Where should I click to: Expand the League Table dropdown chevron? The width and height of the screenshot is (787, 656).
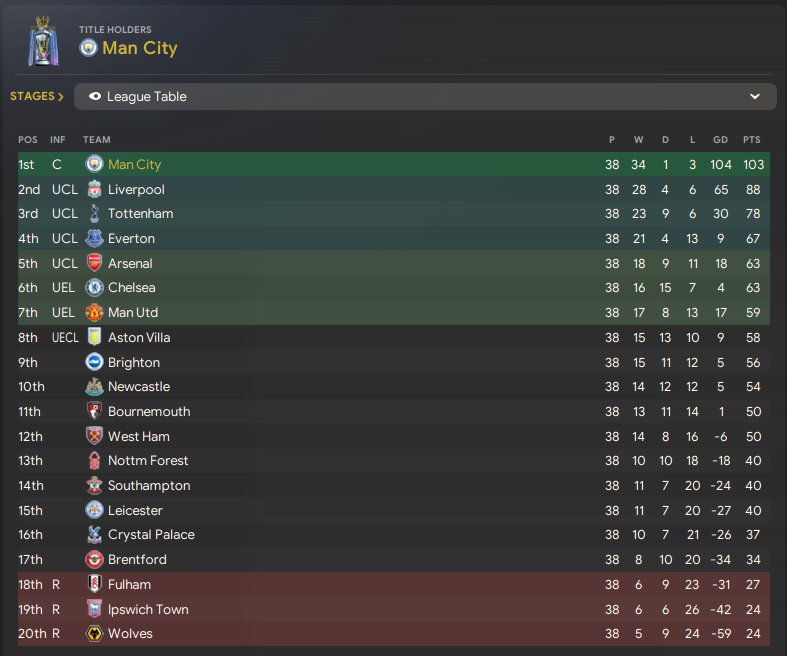coord(755,97)
